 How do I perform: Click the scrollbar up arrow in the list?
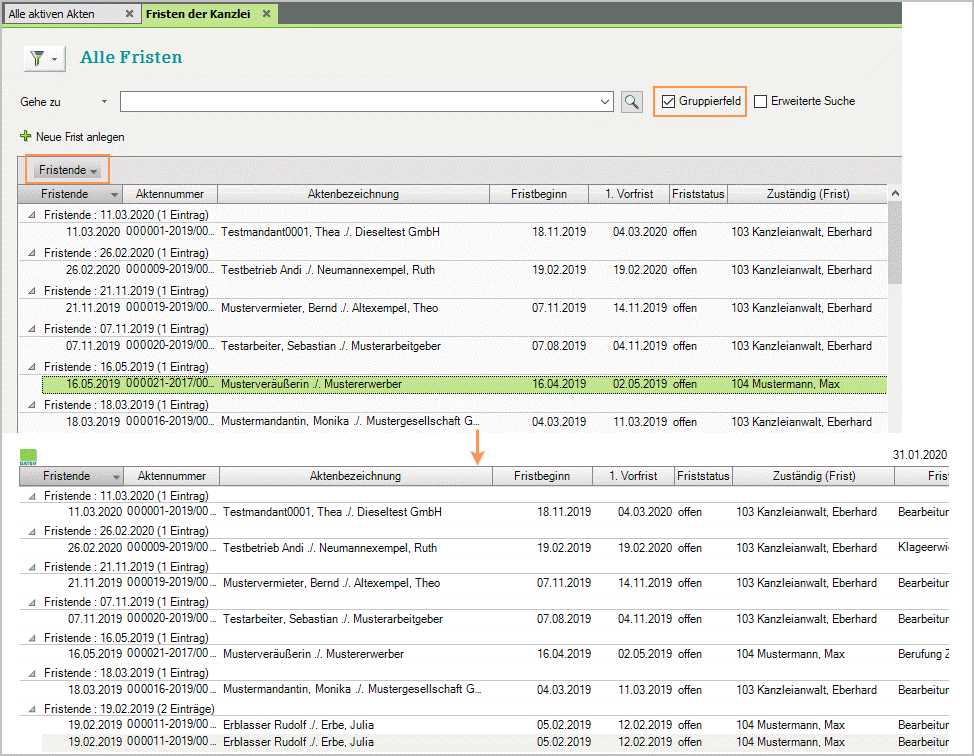click(x=894, y=194)
